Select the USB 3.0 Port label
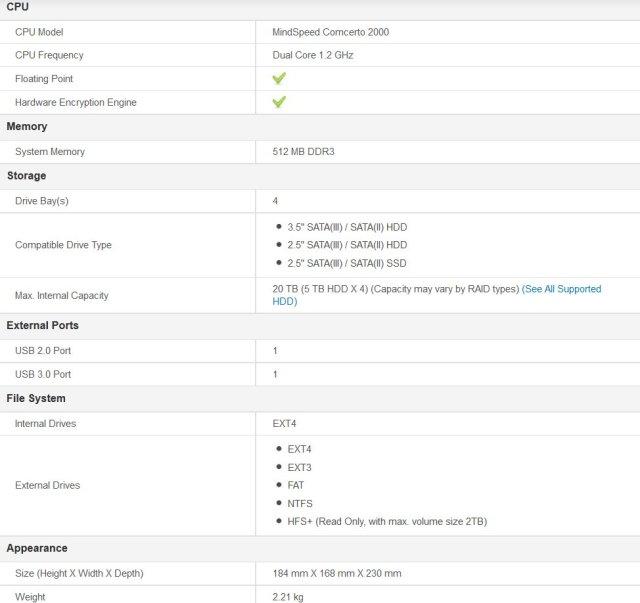The height and width of the screenshot is (603, 640). click(43, 374)
